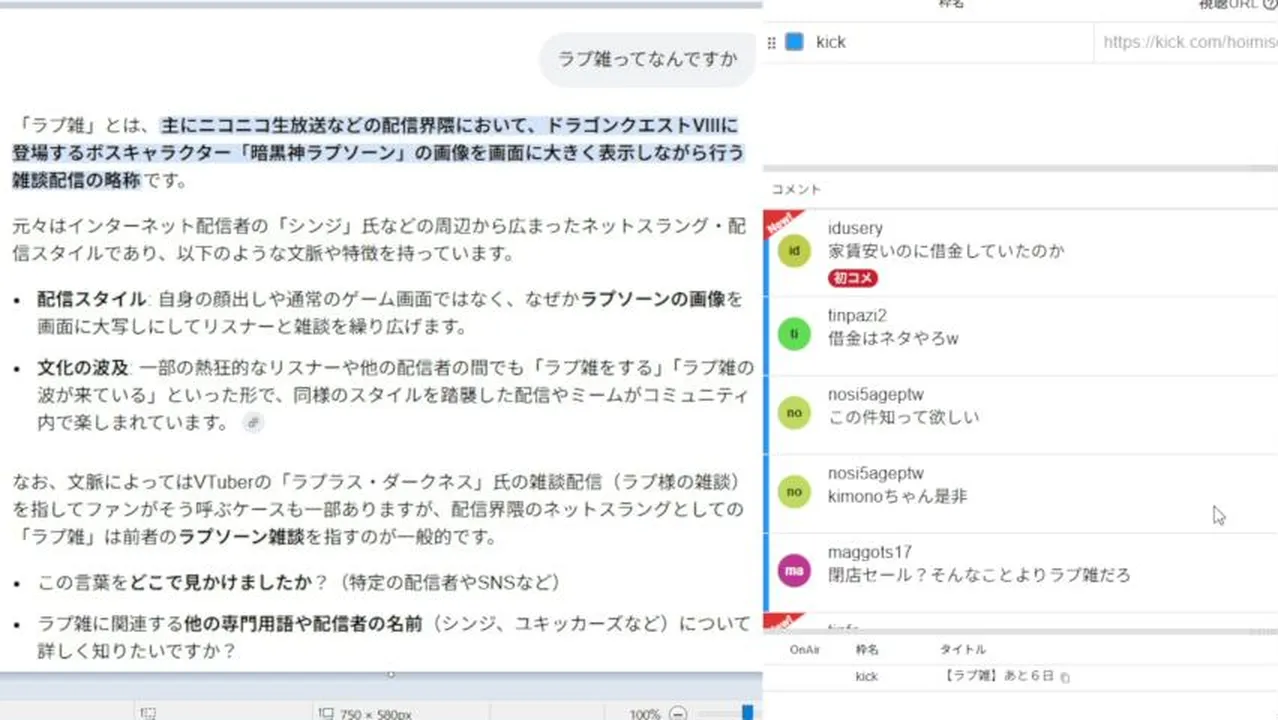
Task: Click tinpazi2's green ti avatar
Action: click(794, 334)
